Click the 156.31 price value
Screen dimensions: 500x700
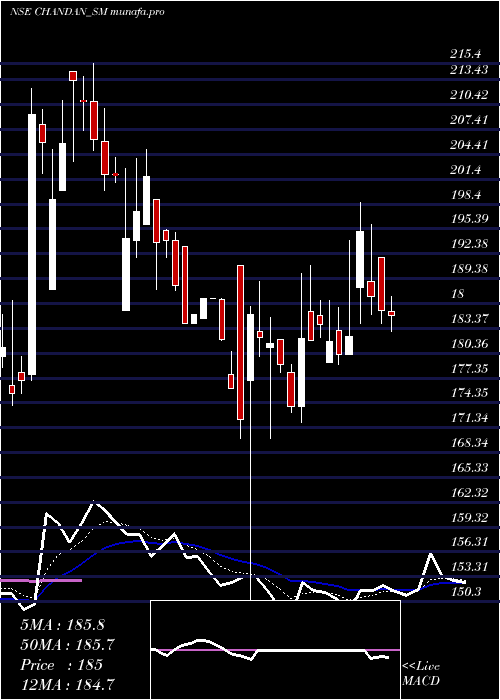tap(469, 542)
